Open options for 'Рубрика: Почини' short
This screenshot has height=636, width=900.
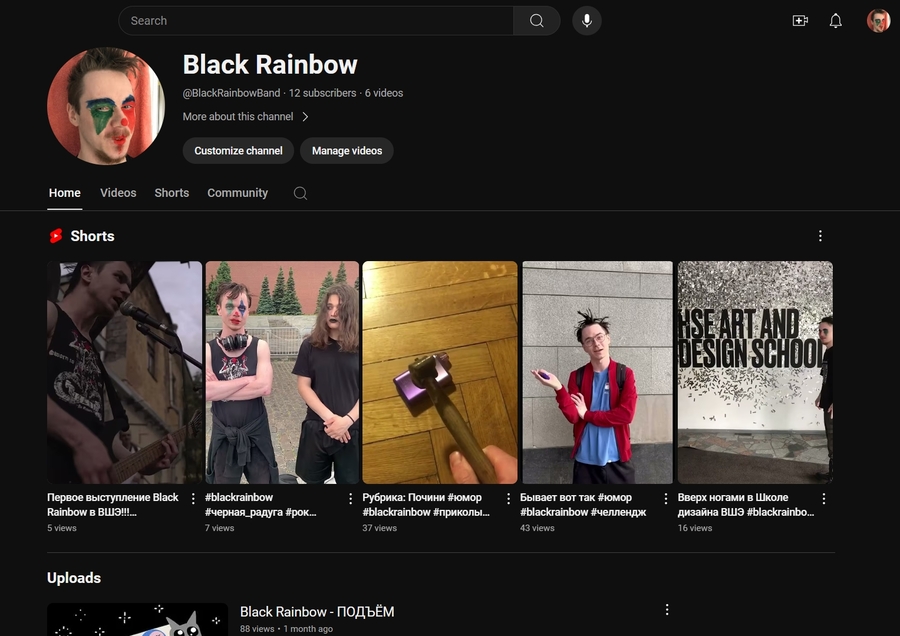[508, 498]
